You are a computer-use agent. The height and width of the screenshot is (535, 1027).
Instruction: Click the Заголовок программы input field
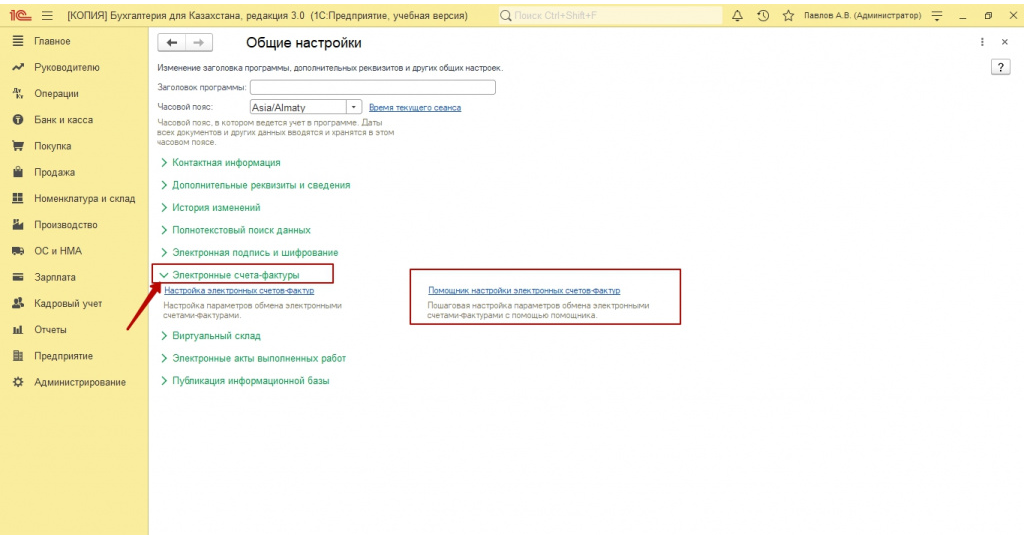click(x=372, y=88)
